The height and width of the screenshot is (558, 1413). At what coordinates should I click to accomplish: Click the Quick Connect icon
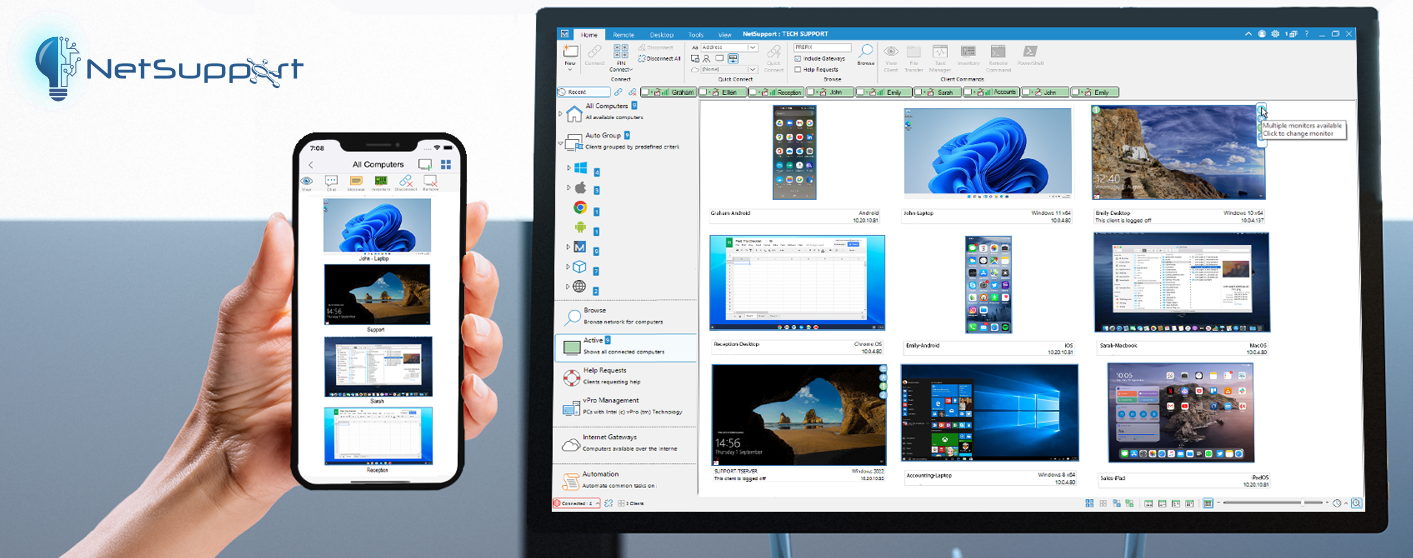pos(773,56)
